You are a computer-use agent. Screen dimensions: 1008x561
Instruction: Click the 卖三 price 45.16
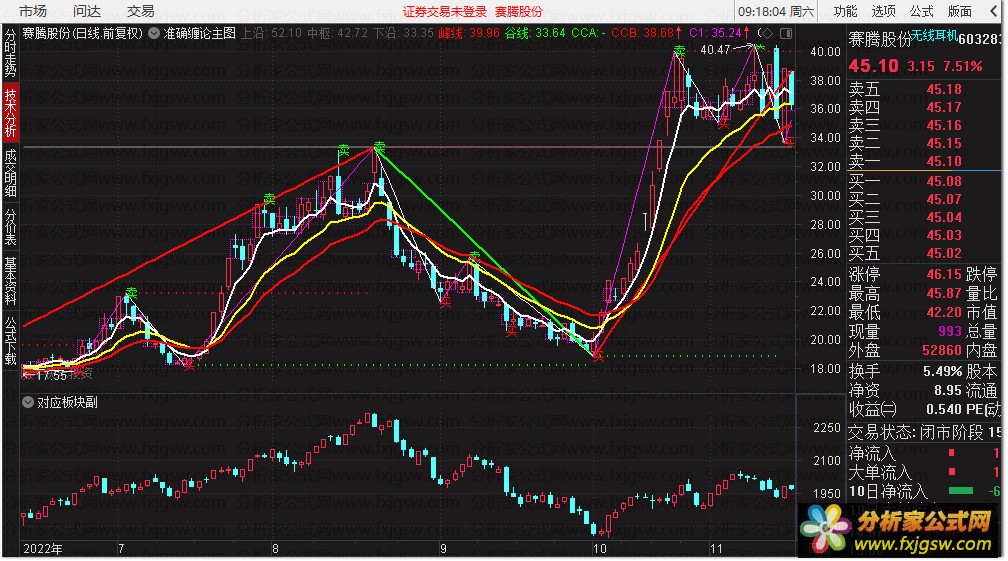point(944,125)
